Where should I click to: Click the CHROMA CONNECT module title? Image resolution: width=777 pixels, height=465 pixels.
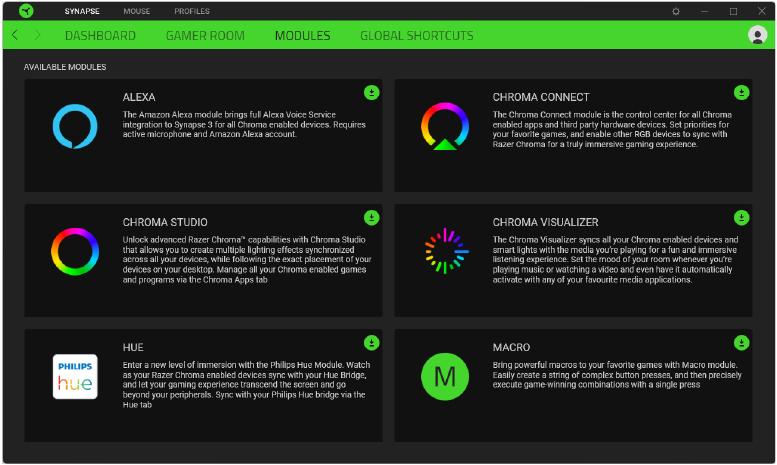541,97
